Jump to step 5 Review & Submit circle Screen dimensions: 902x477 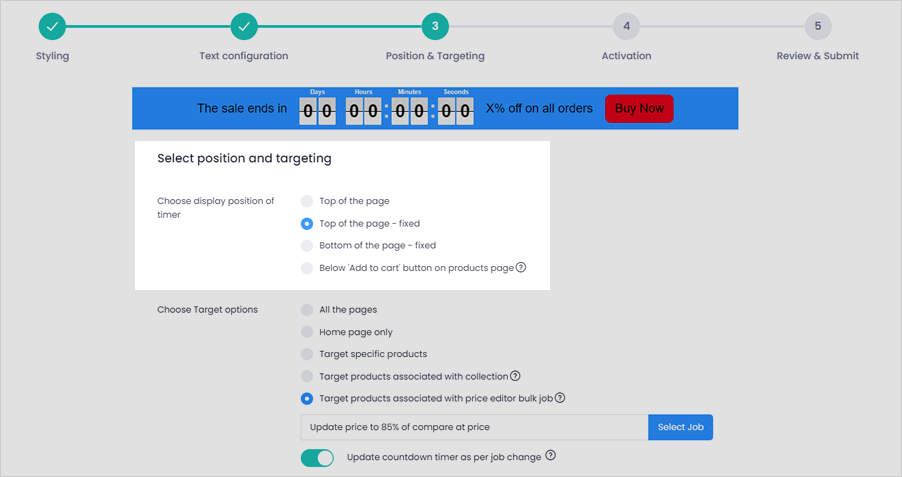(817, 26)
